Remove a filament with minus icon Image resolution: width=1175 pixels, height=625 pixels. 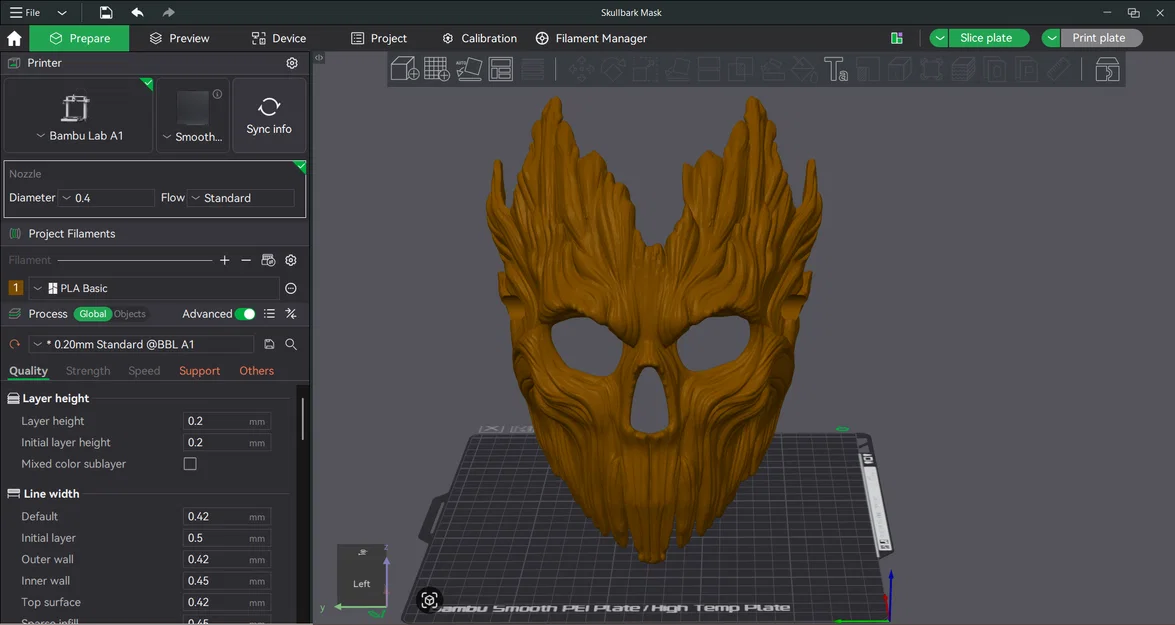point(246,260)
